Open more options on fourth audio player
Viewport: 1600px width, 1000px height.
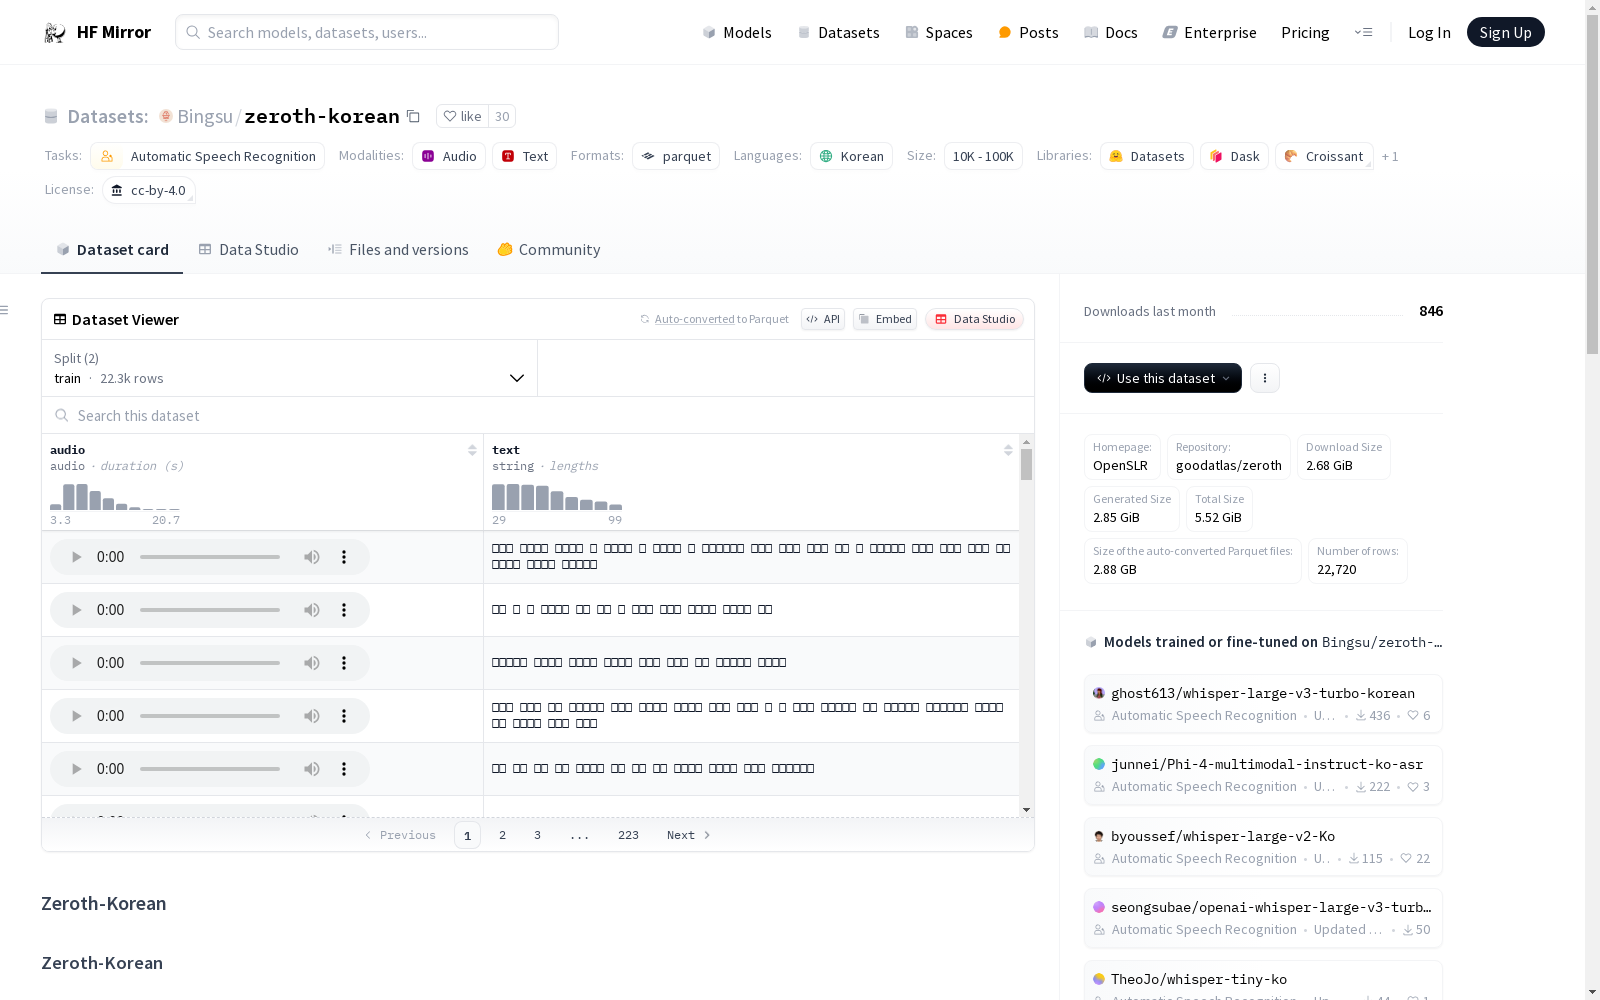click(344, 716)
